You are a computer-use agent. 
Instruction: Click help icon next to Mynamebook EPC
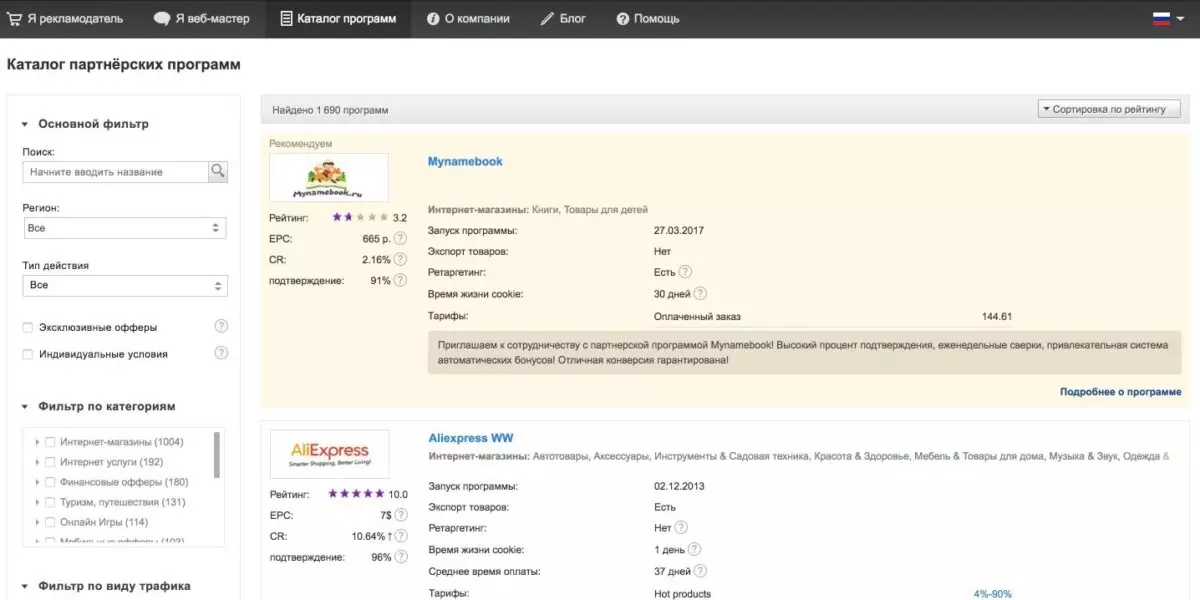pos(401,239)
